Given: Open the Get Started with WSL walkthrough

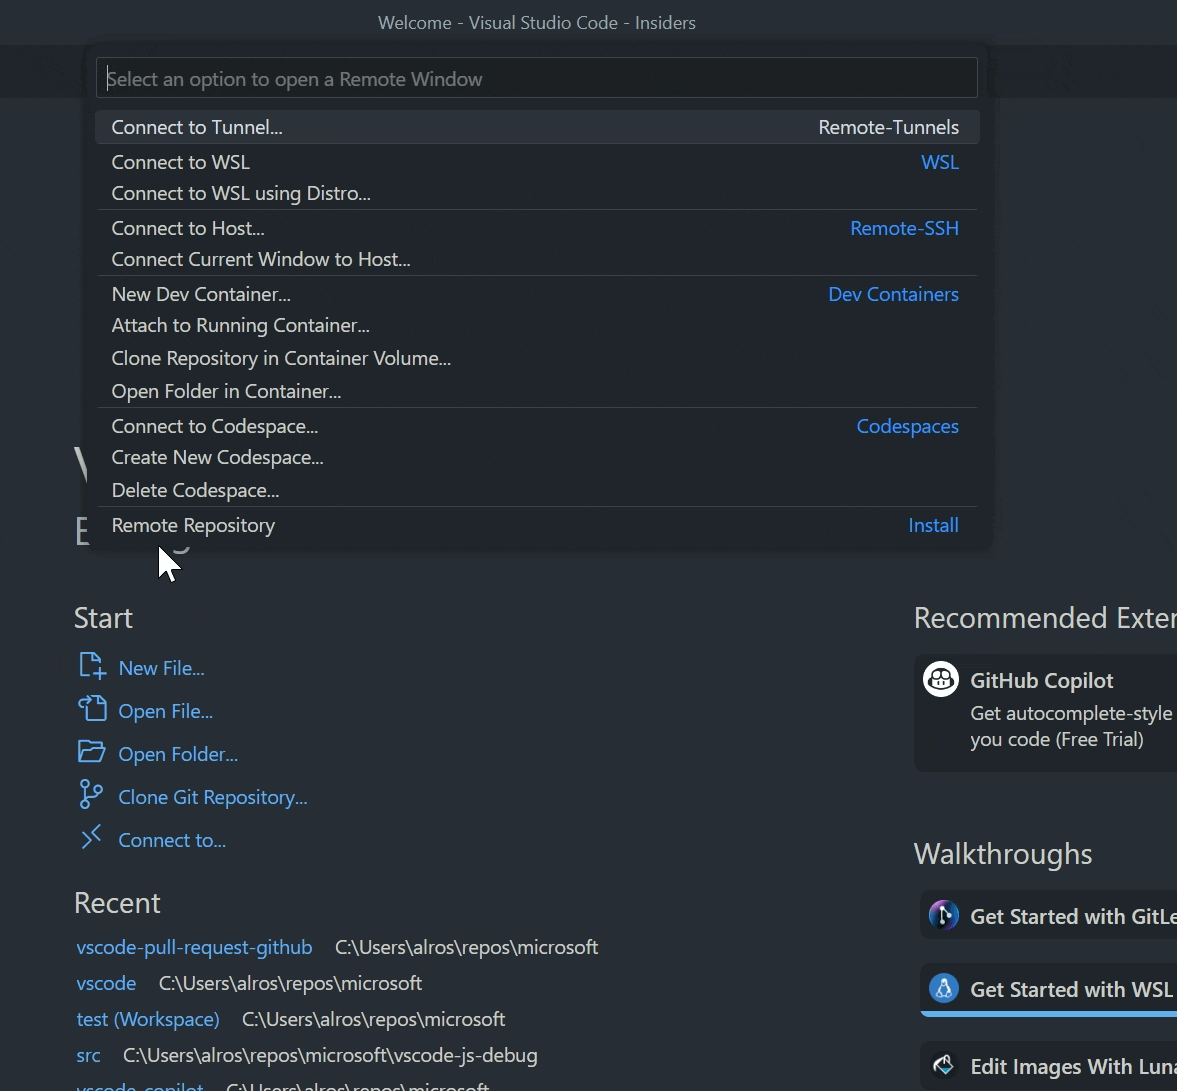Looking at the screenshot, I should 1071,989.
